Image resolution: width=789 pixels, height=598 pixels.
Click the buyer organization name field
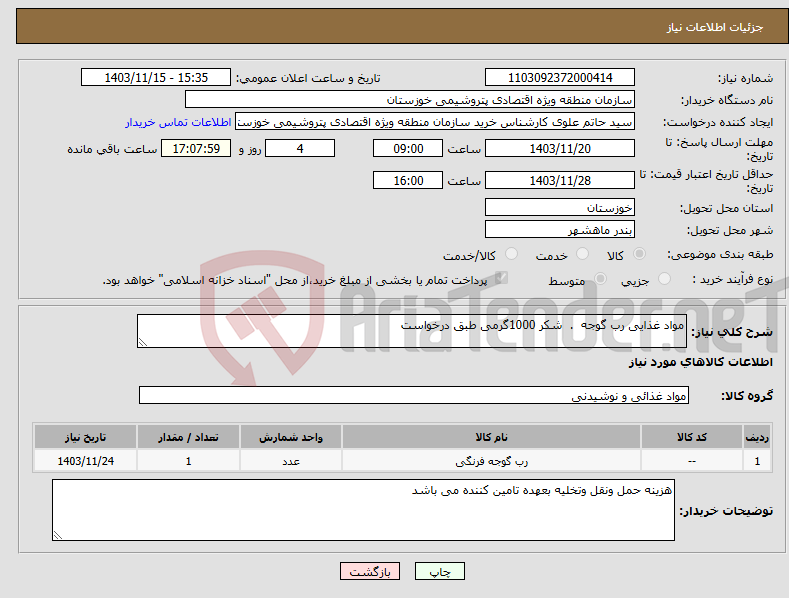410,100
